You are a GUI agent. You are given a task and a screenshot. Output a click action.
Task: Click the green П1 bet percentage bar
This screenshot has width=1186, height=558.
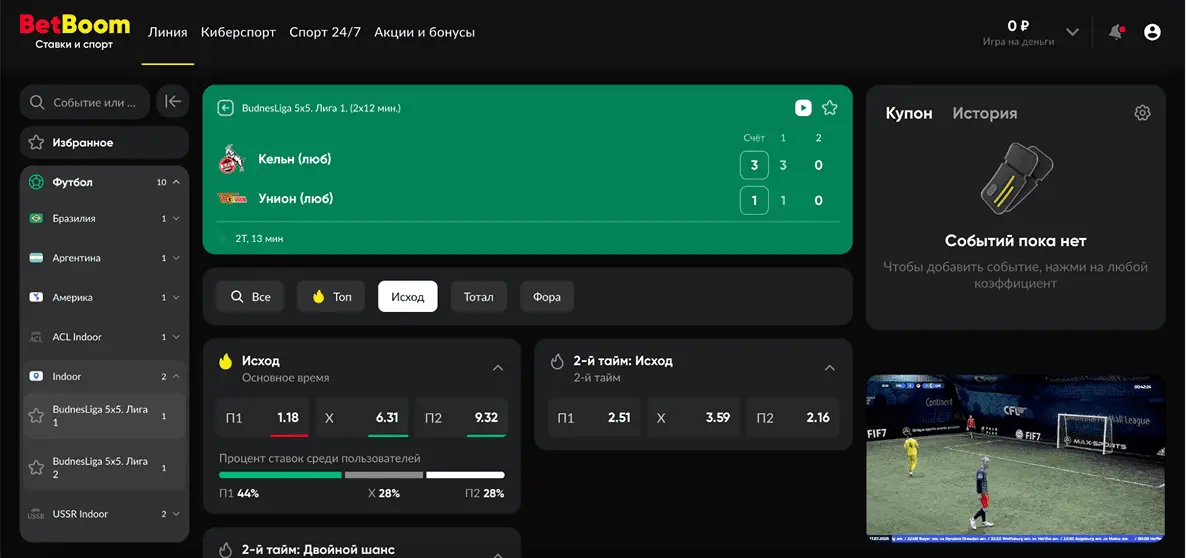click(281, 475)
